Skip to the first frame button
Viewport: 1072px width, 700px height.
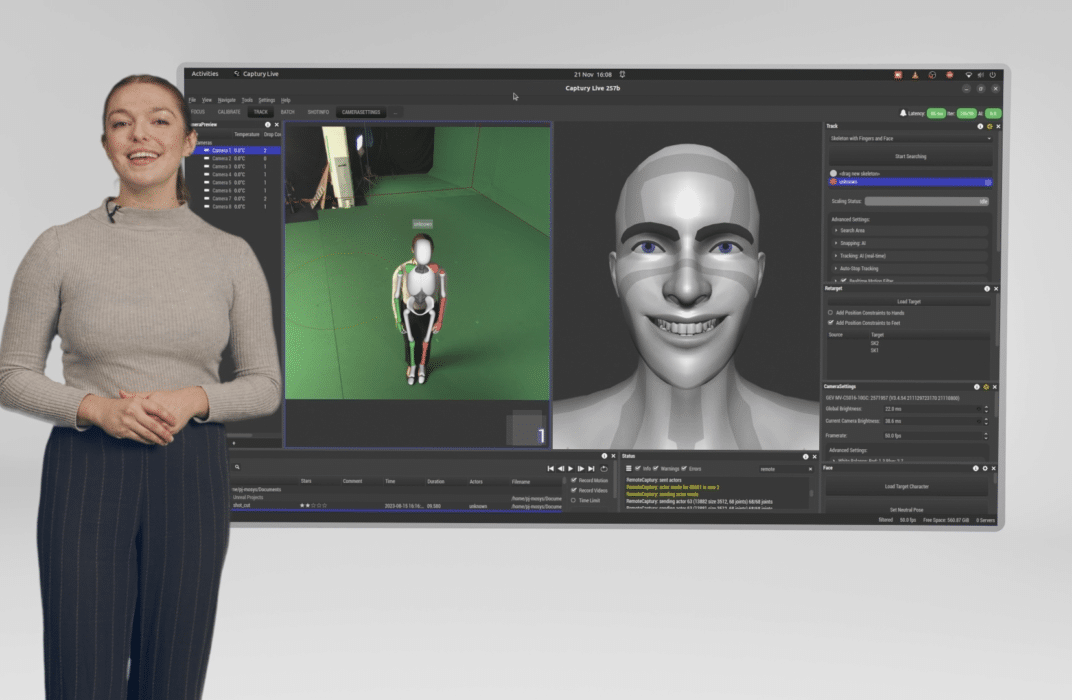[550, 469]
